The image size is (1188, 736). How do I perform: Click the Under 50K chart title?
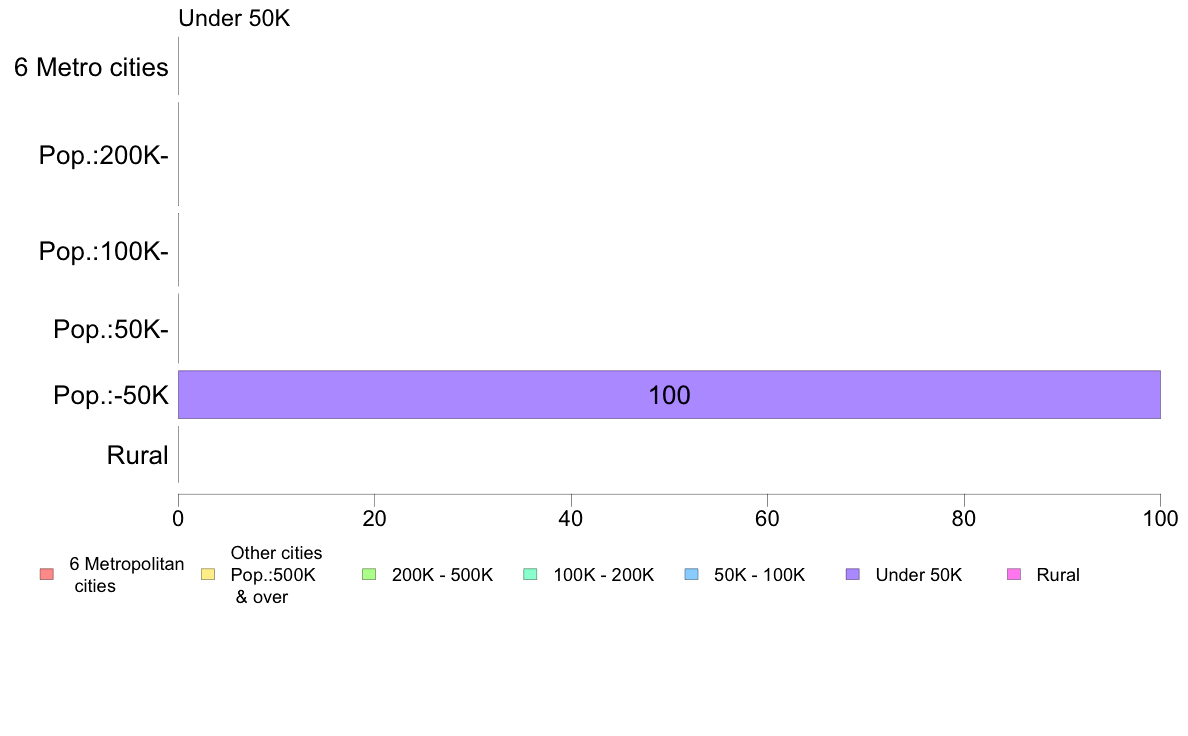pos(234,18)
